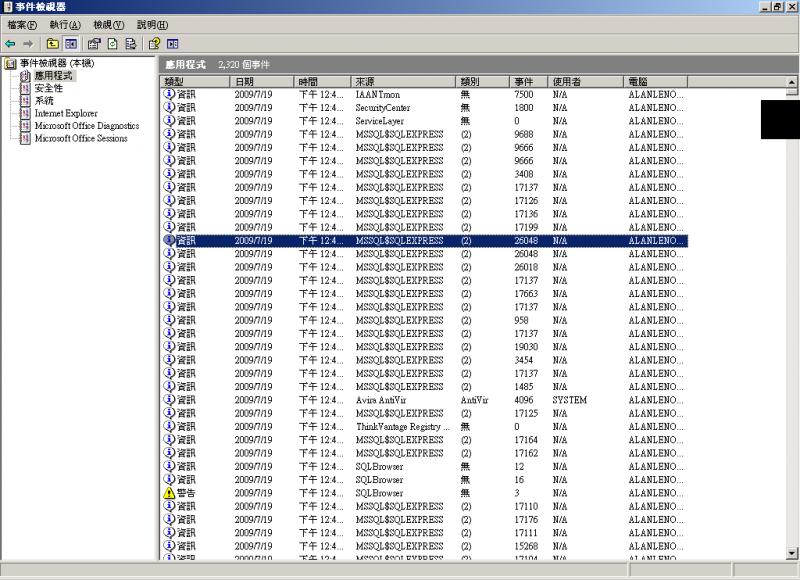Viewport: 800px width, 580px height.
Task: Click the Forward arrow toolbar icon
Action: pyautogui.click(x=28, y=44)
